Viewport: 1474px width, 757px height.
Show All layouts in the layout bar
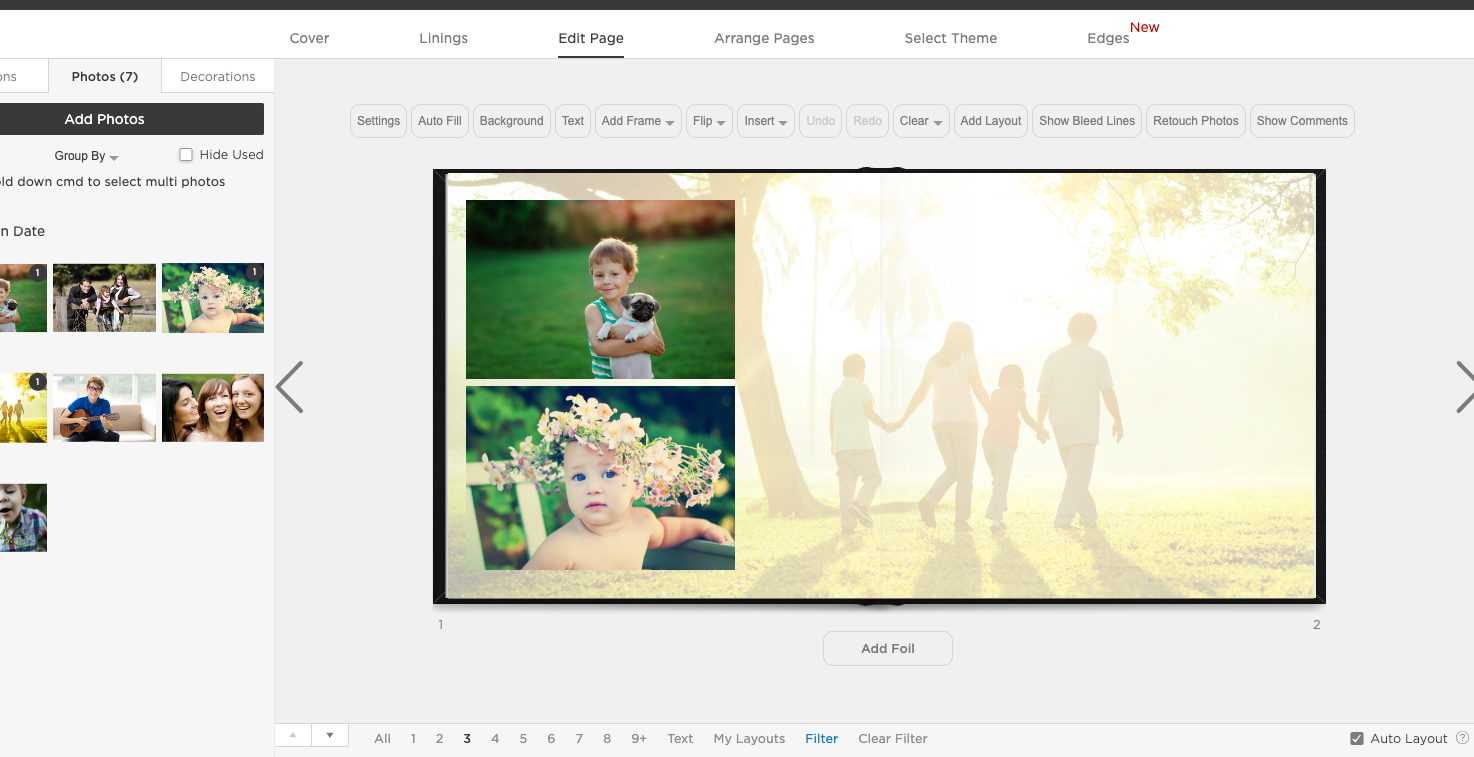(x=382, y=739)
